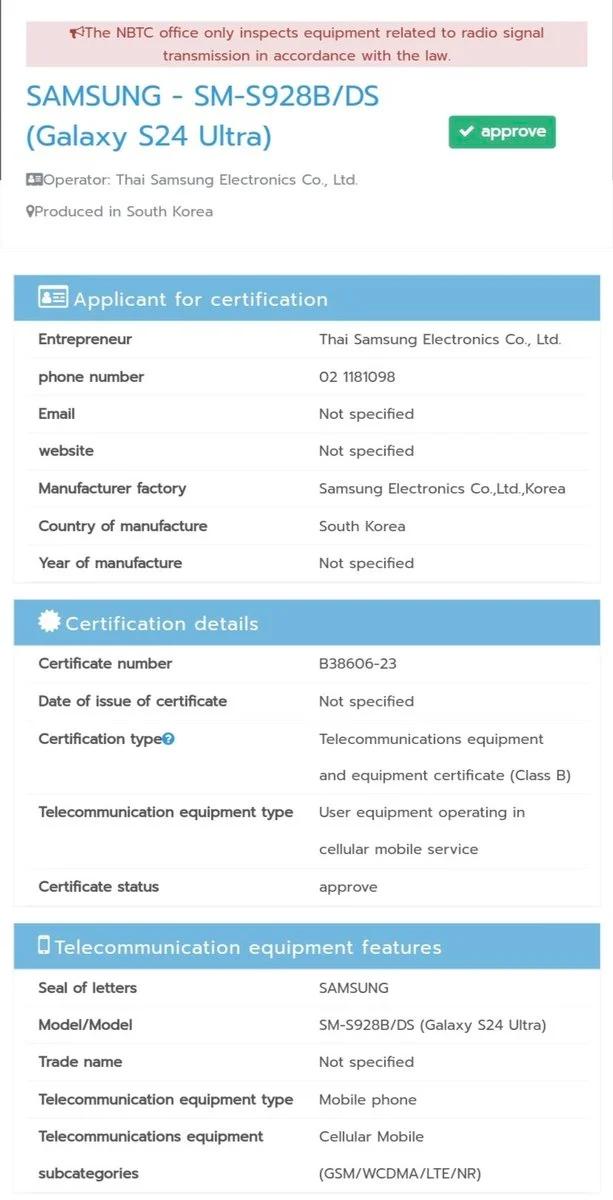Click the location pin icon beside Produced in South Korea
The image size is (613, 1200).
click(x=30, y=211)
